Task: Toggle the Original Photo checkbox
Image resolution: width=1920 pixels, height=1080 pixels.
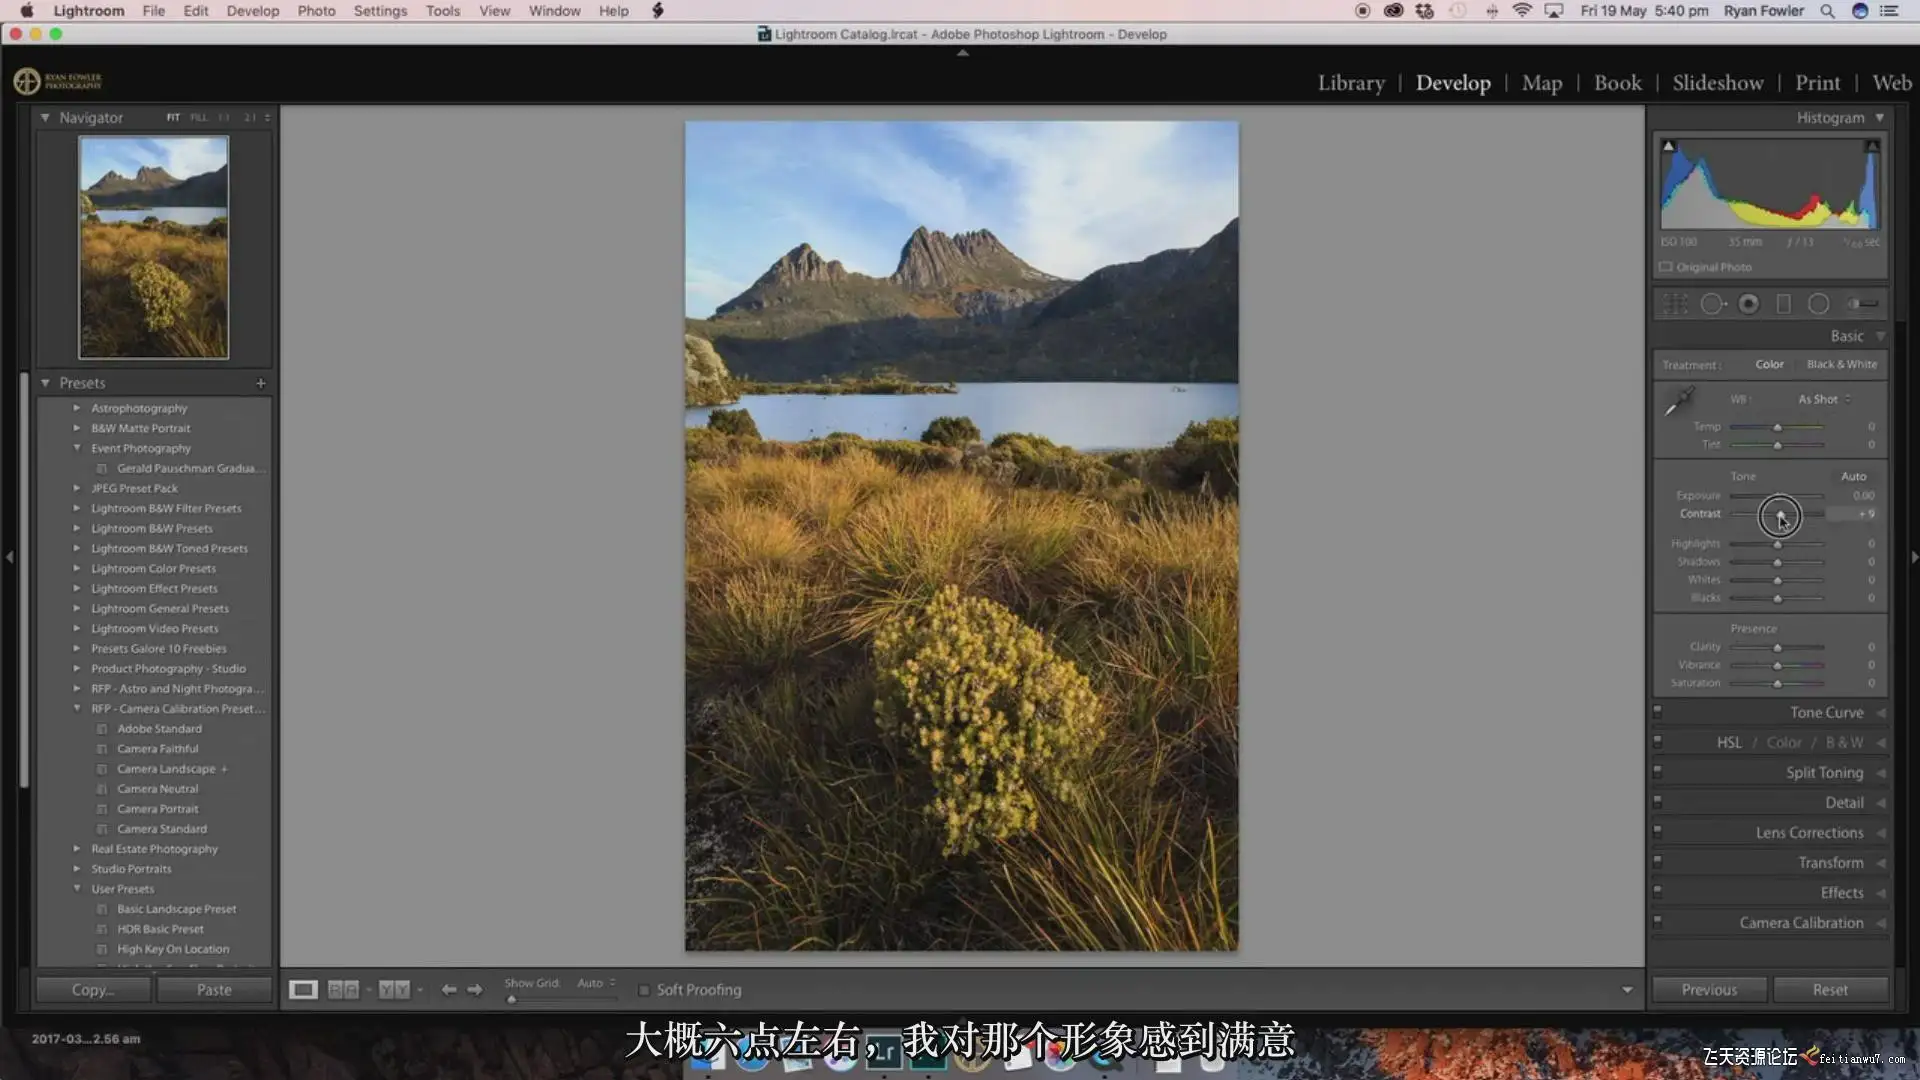Action: pyautogui.click(x=1666, y=267)
